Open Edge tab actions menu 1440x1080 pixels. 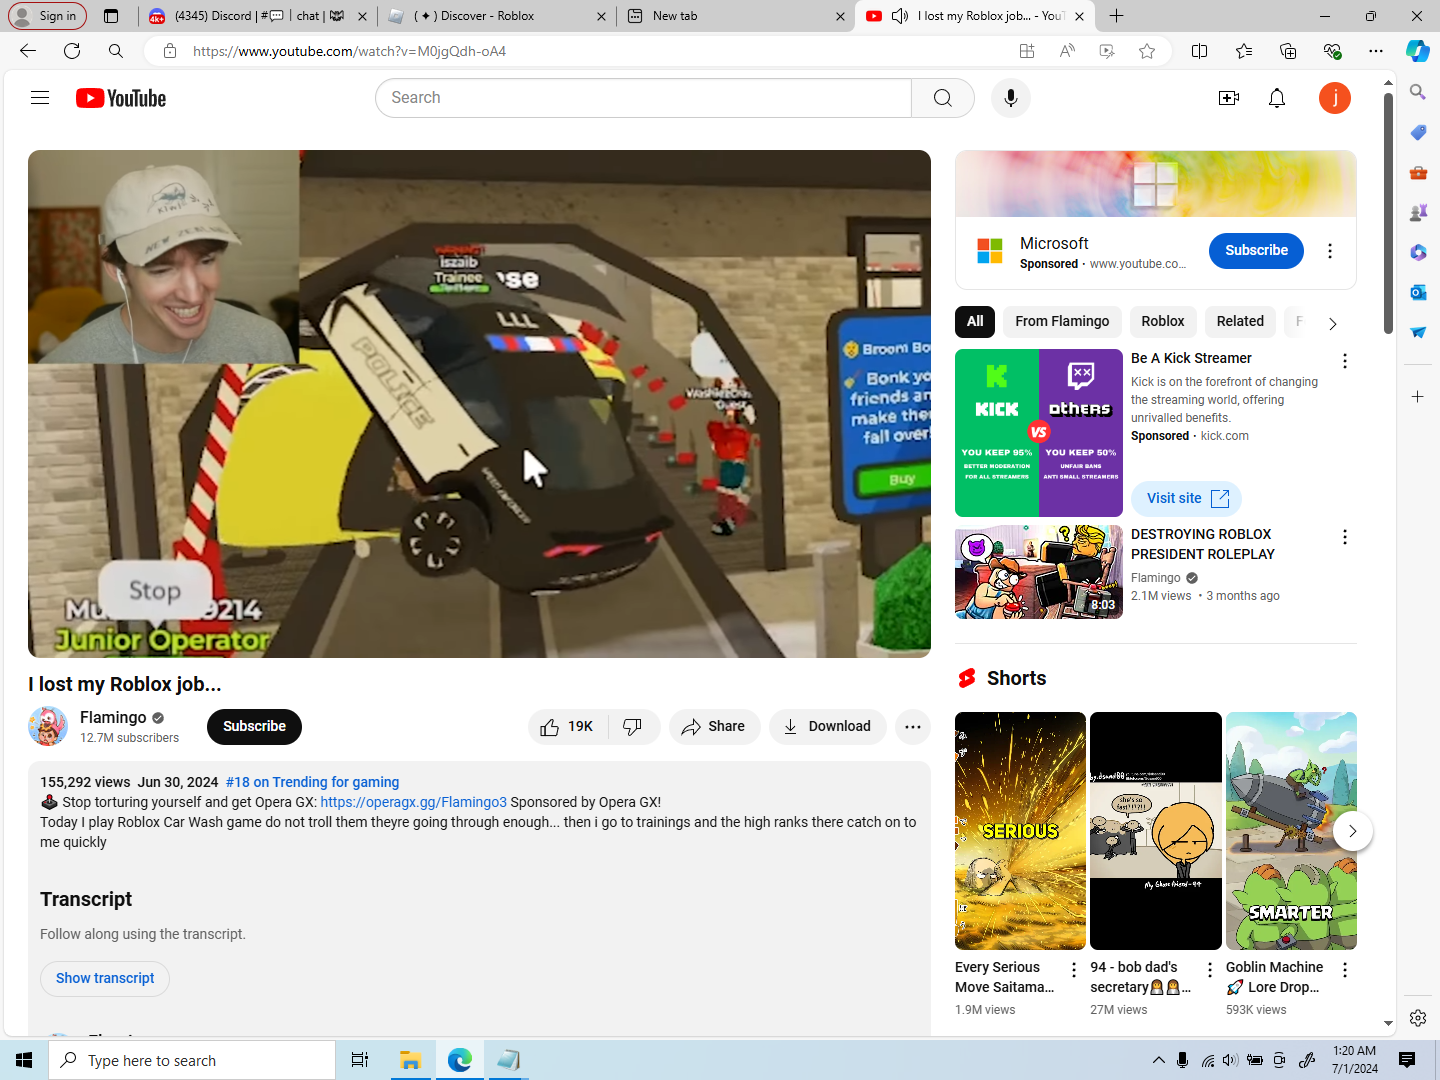111,16
